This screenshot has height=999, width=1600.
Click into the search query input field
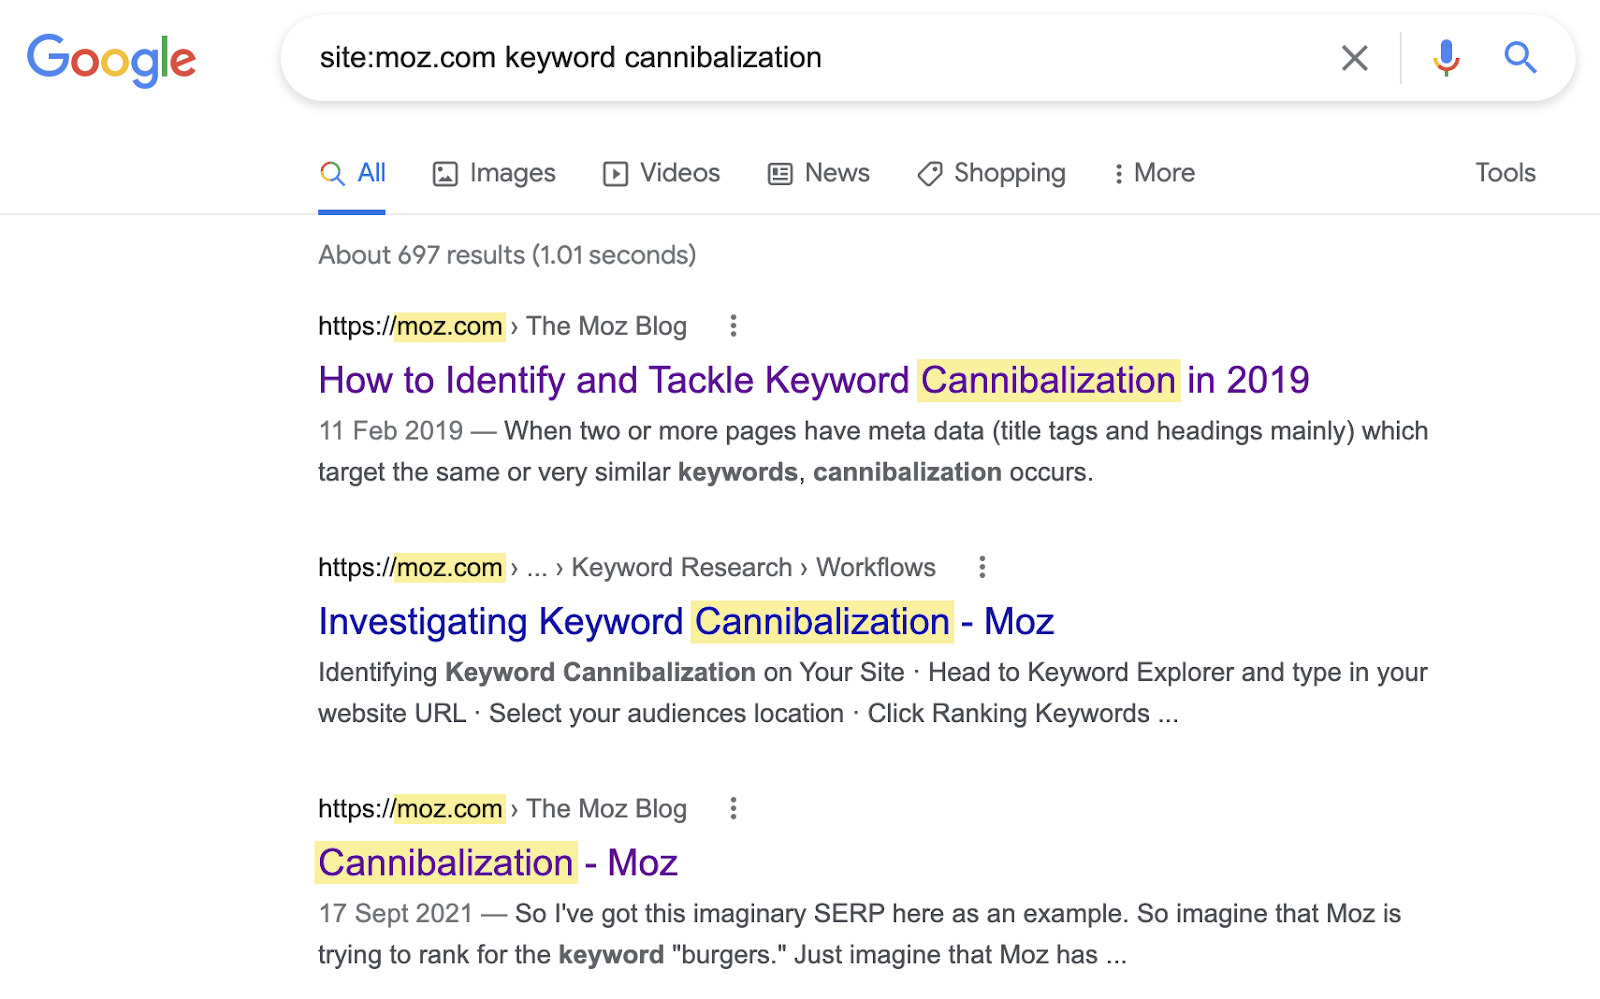tap(800, 58)
